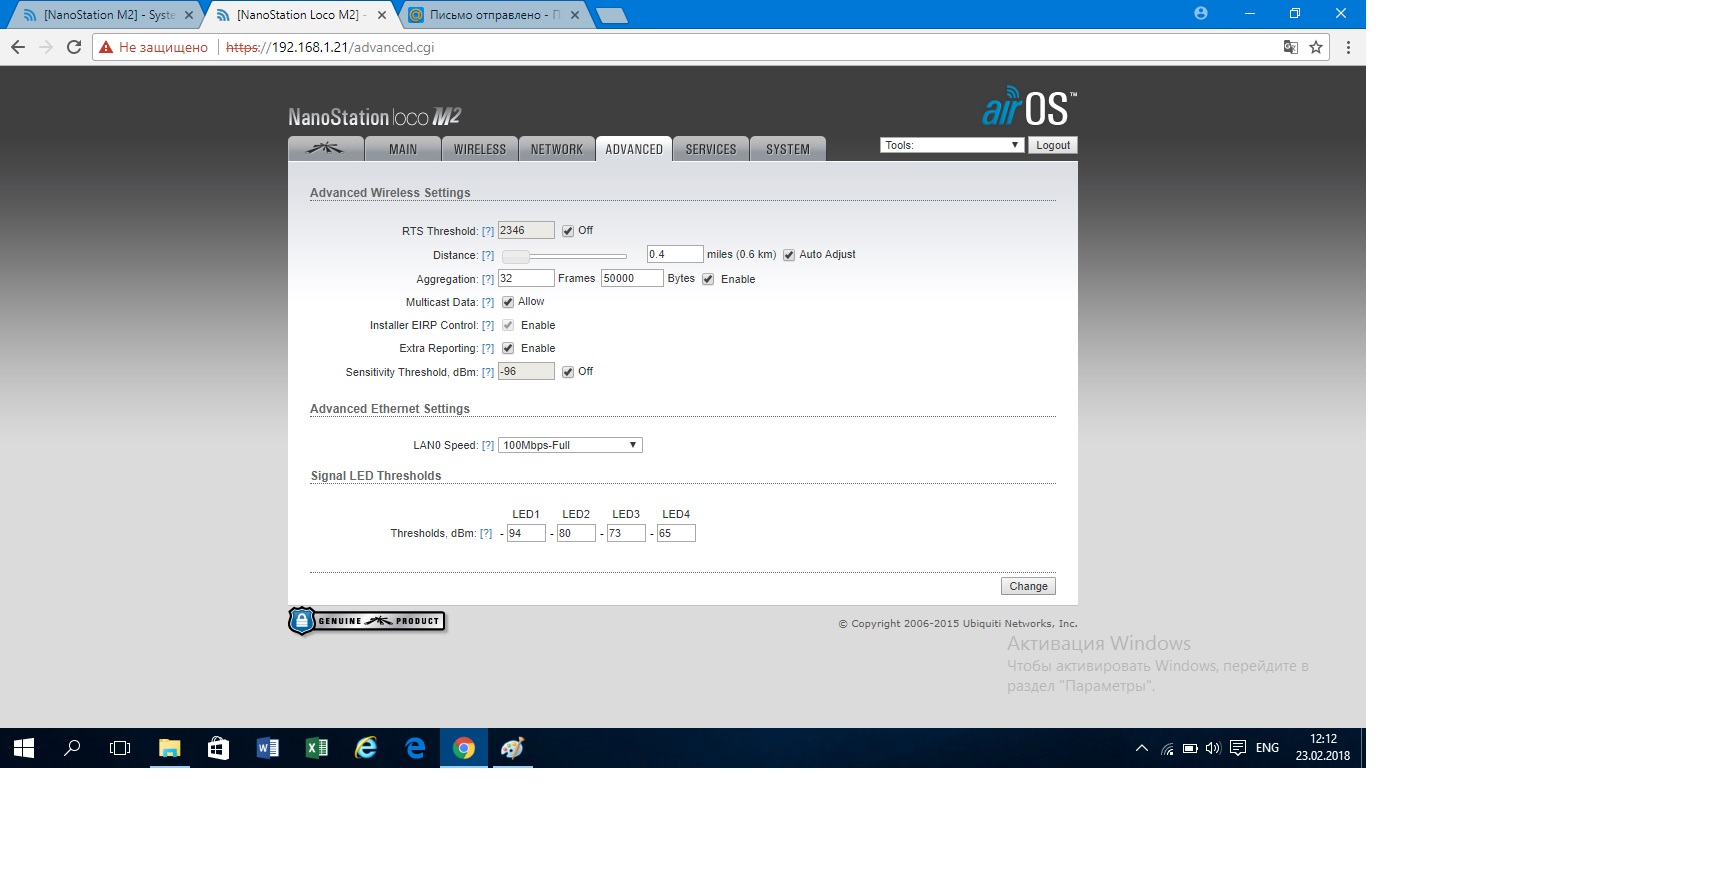Viewport: 1720px width, 876px height.
Task: Open Excel from taskbar
Action: [x=316, y=748]
